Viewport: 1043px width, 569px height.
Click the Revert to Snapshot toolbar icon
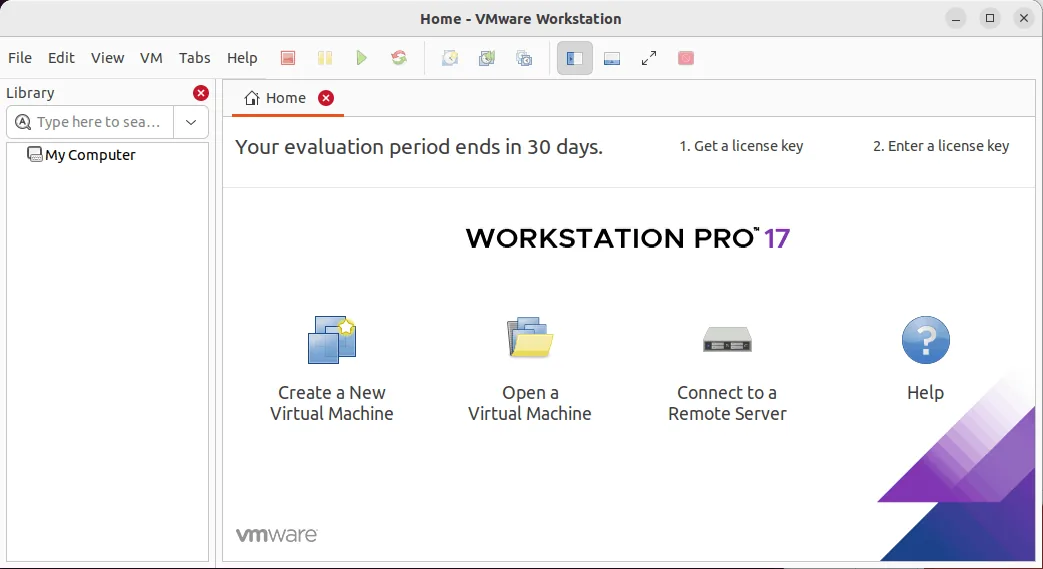(487, 59)
